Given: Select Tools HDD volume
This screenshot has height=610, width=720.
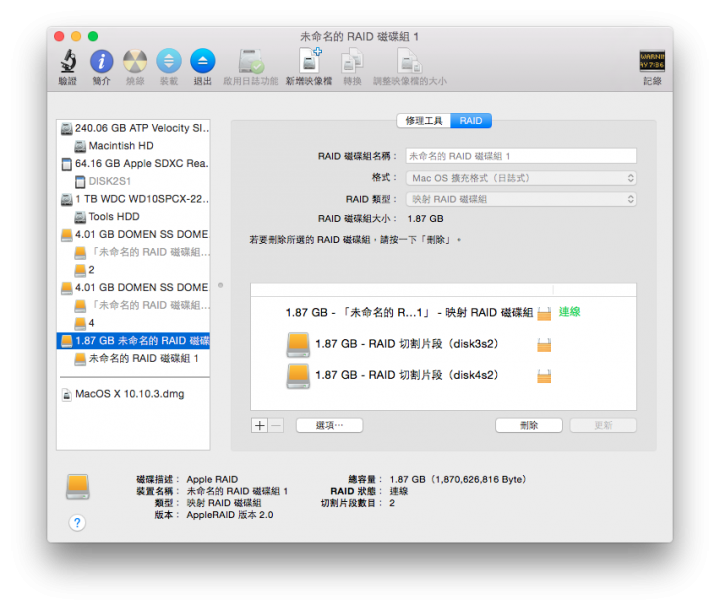Looking at the screenshot, I should 134,216.
